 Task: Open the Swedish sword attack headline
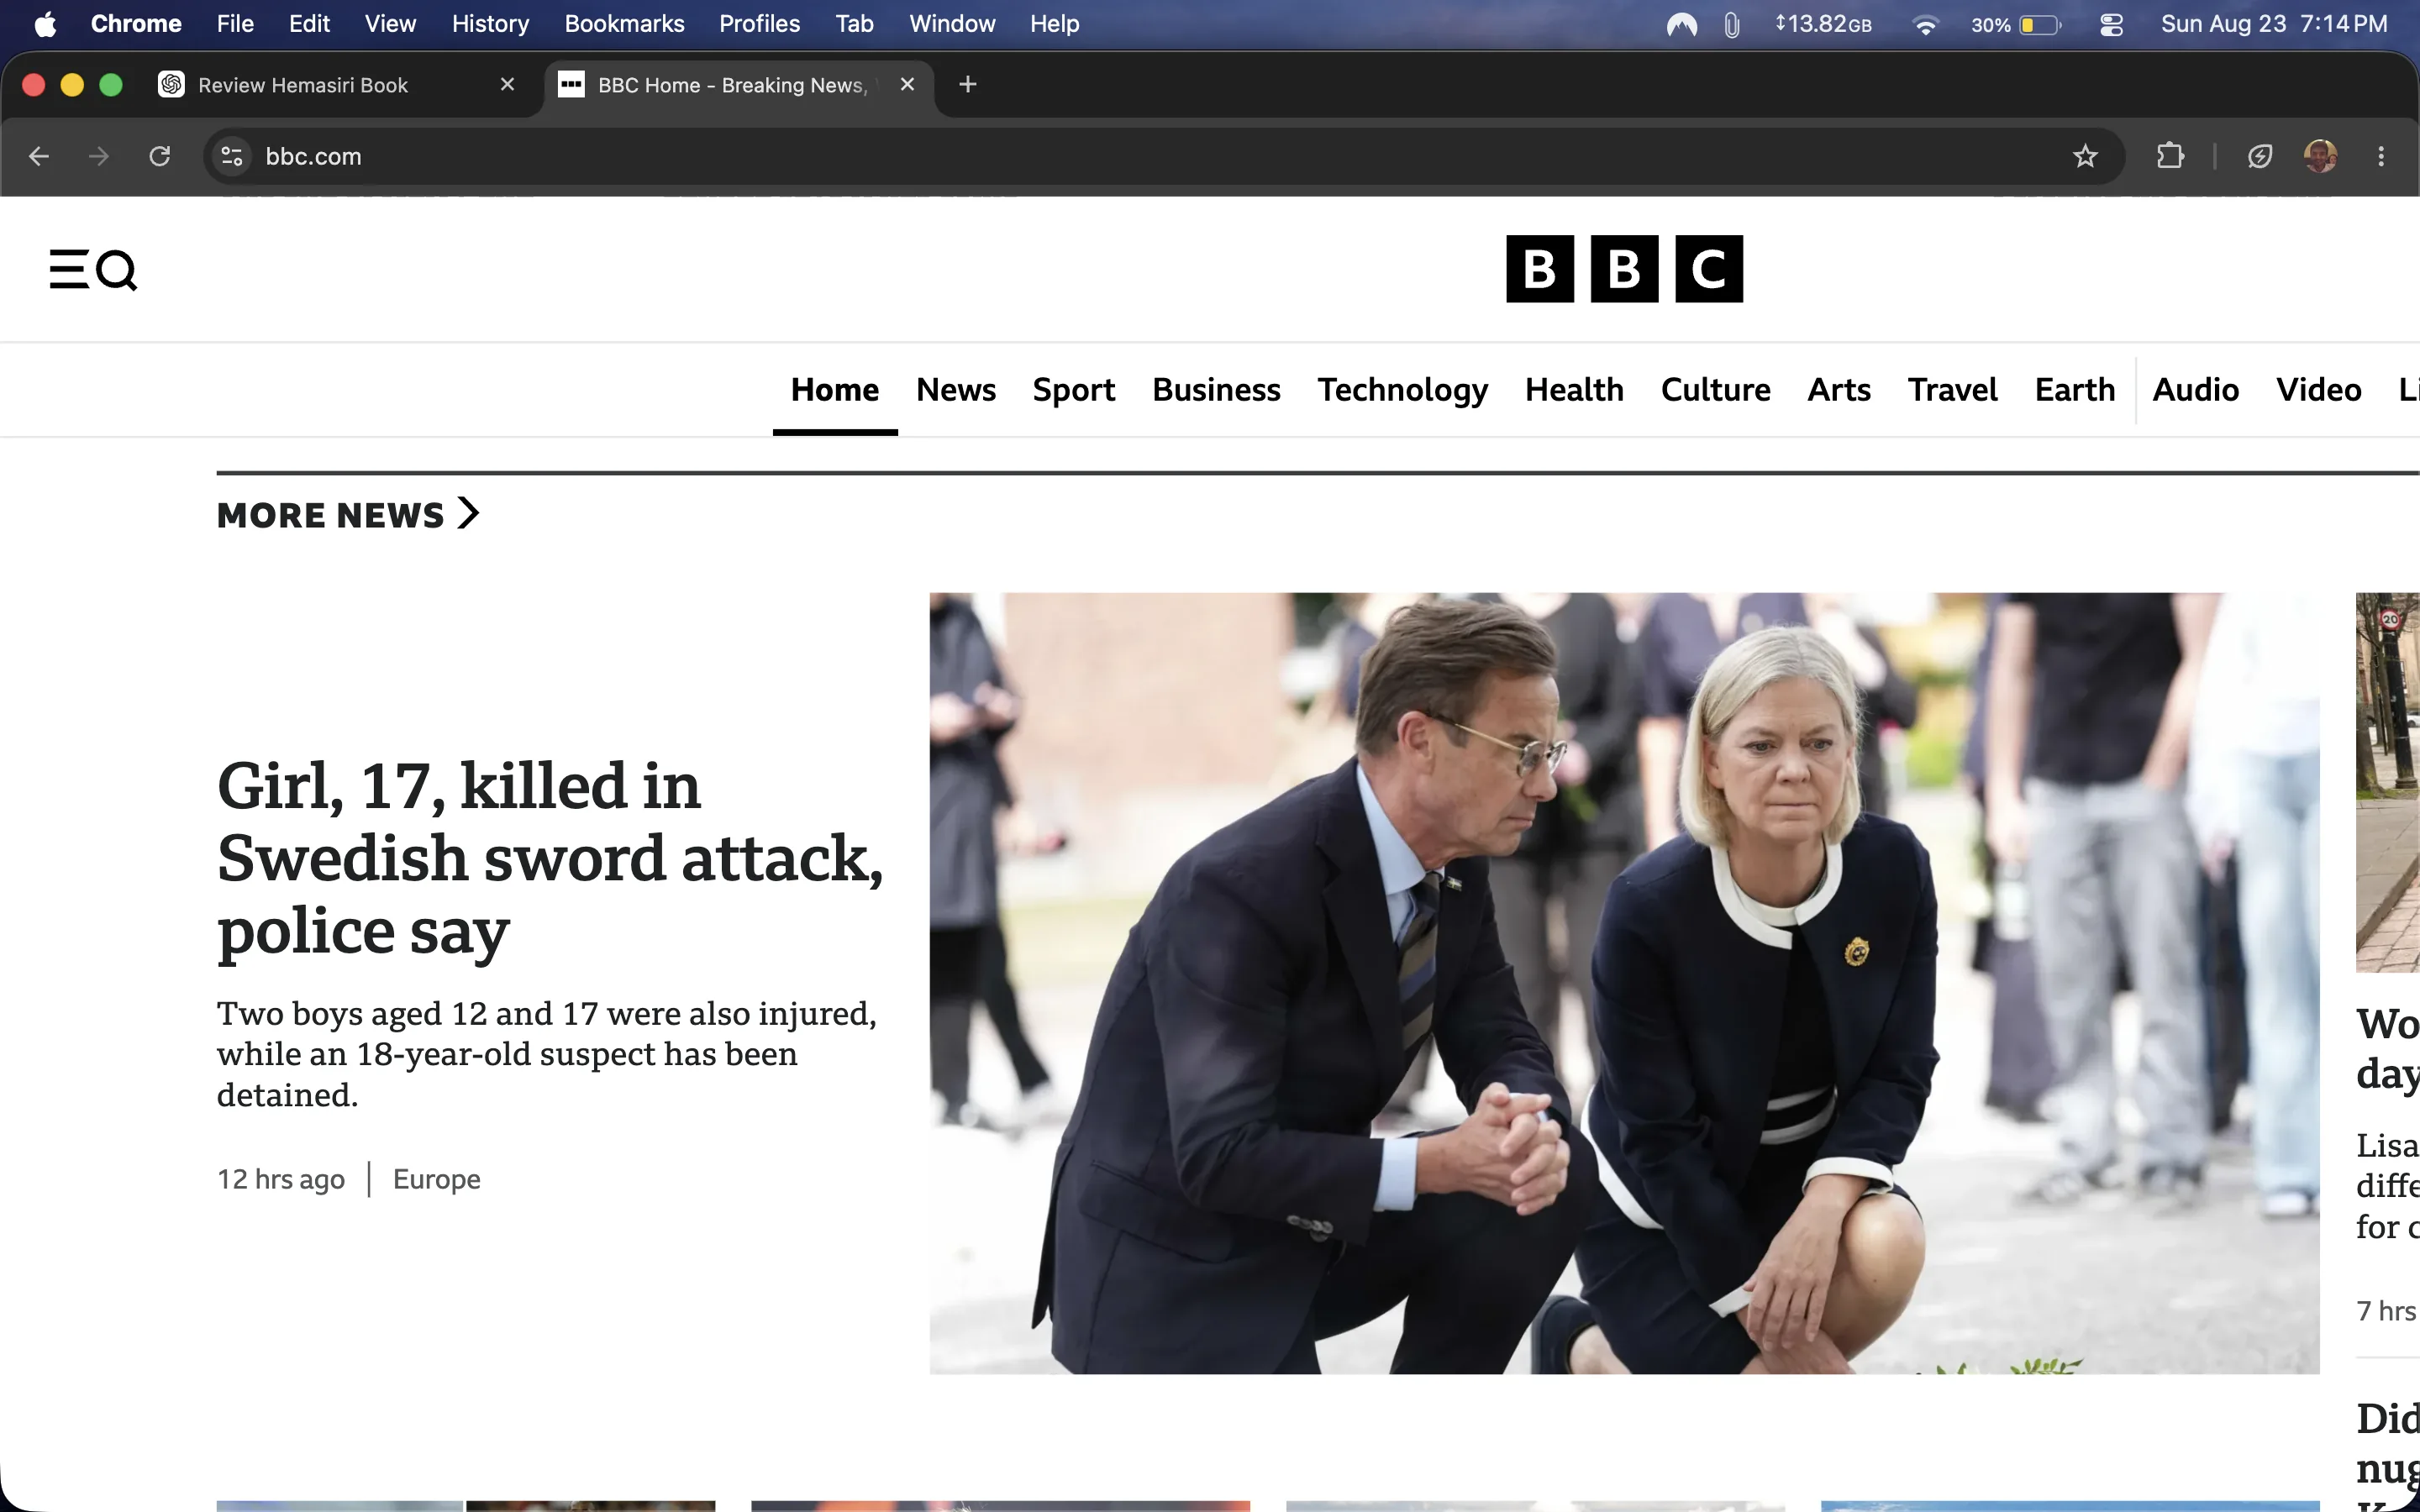[550, 858]
